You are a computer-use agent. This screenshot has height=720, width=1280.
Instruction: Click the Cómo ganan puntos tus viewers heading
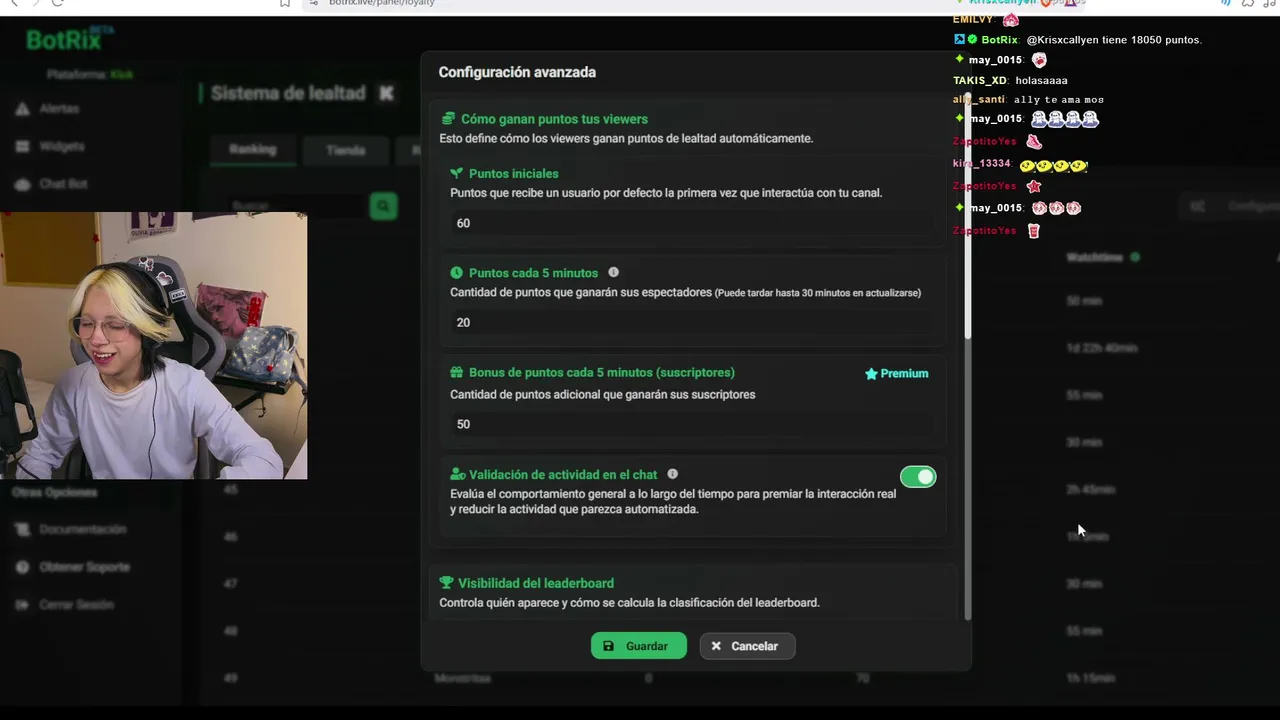click(554, 119)
